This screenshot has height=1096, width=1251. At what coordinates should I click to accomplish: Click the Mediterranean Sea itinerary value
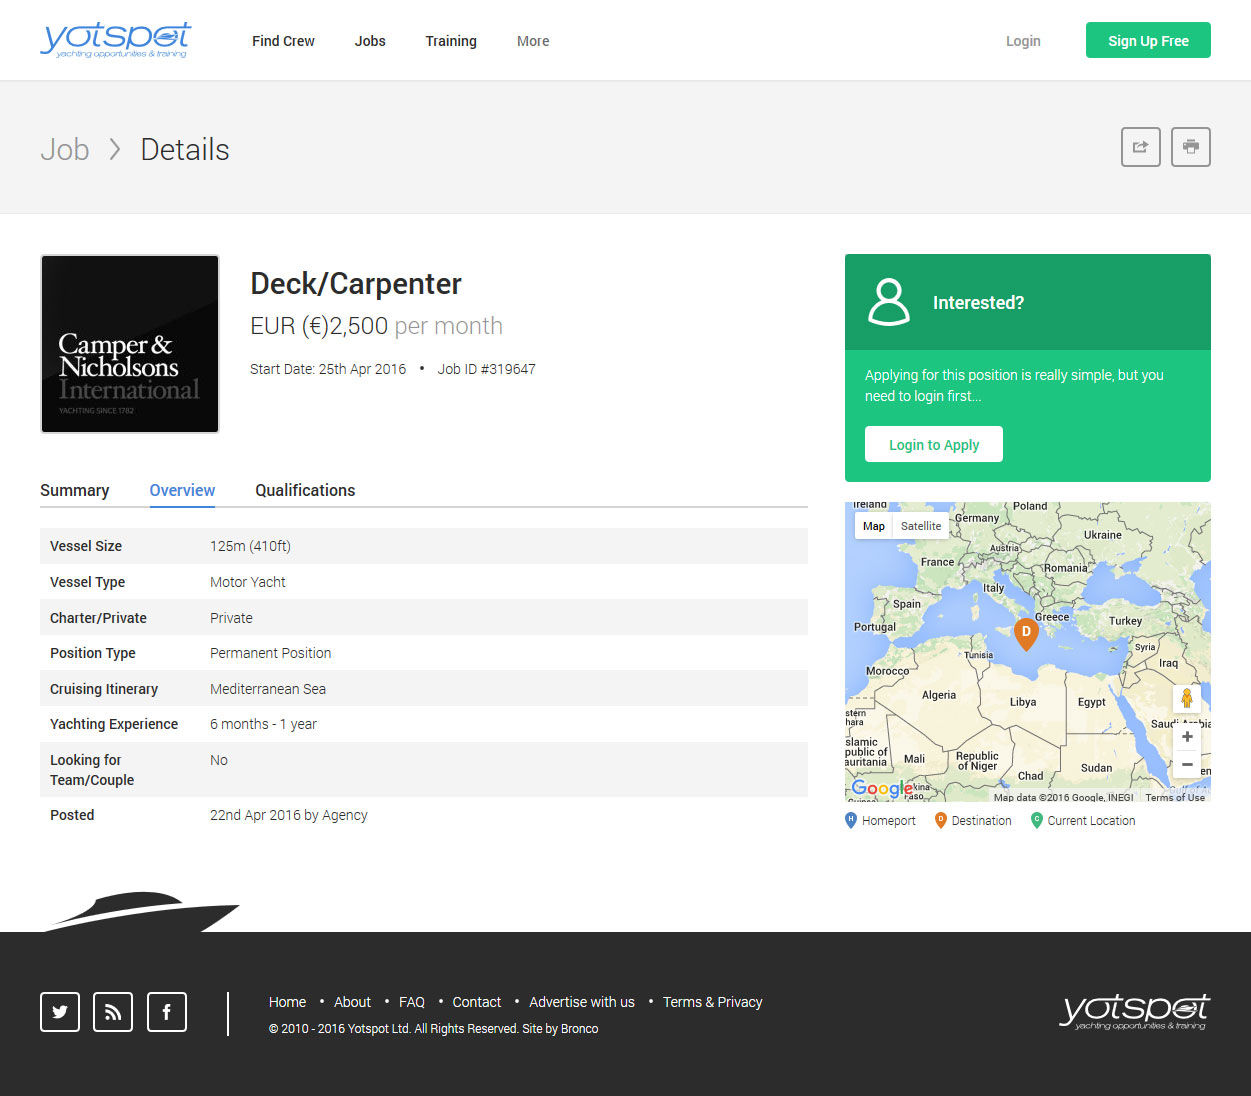(268, 689)
